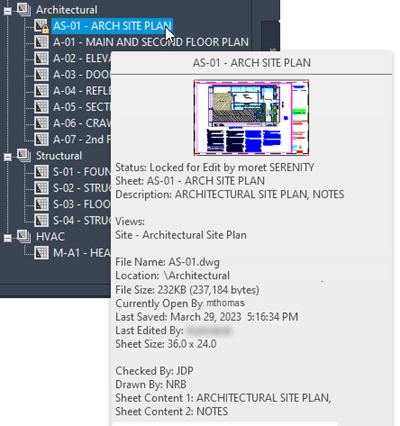Select the A-07 - 2nd sheet row
Screen dimensions: 400x426
click(82, 139)
